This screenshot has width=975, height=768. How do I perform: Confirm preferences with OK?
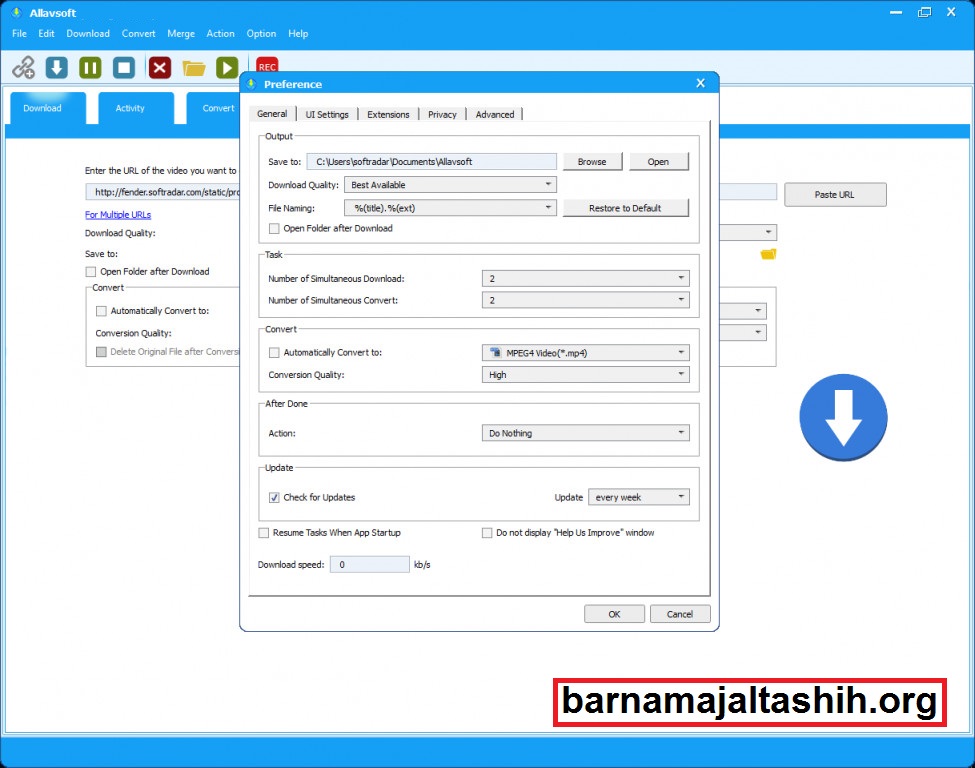pos(614,614)
